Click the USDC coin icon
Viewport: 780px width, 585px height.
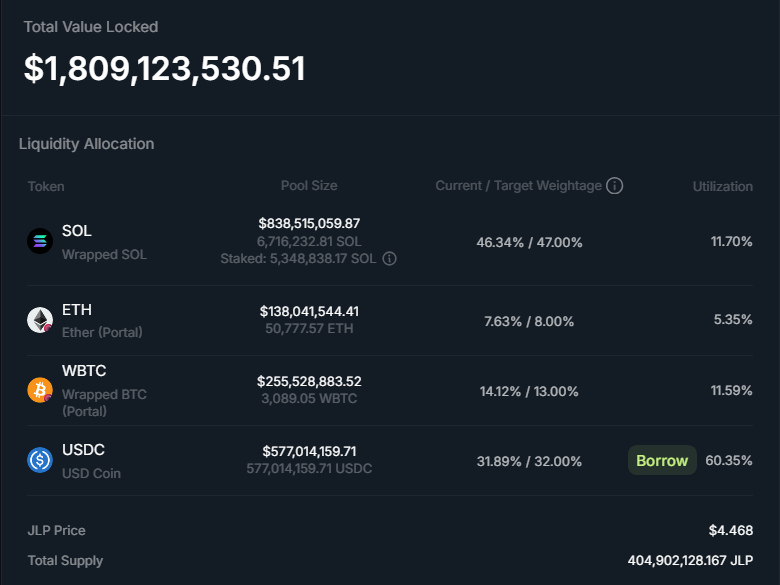pyautogui.click(x=39, y=460)
